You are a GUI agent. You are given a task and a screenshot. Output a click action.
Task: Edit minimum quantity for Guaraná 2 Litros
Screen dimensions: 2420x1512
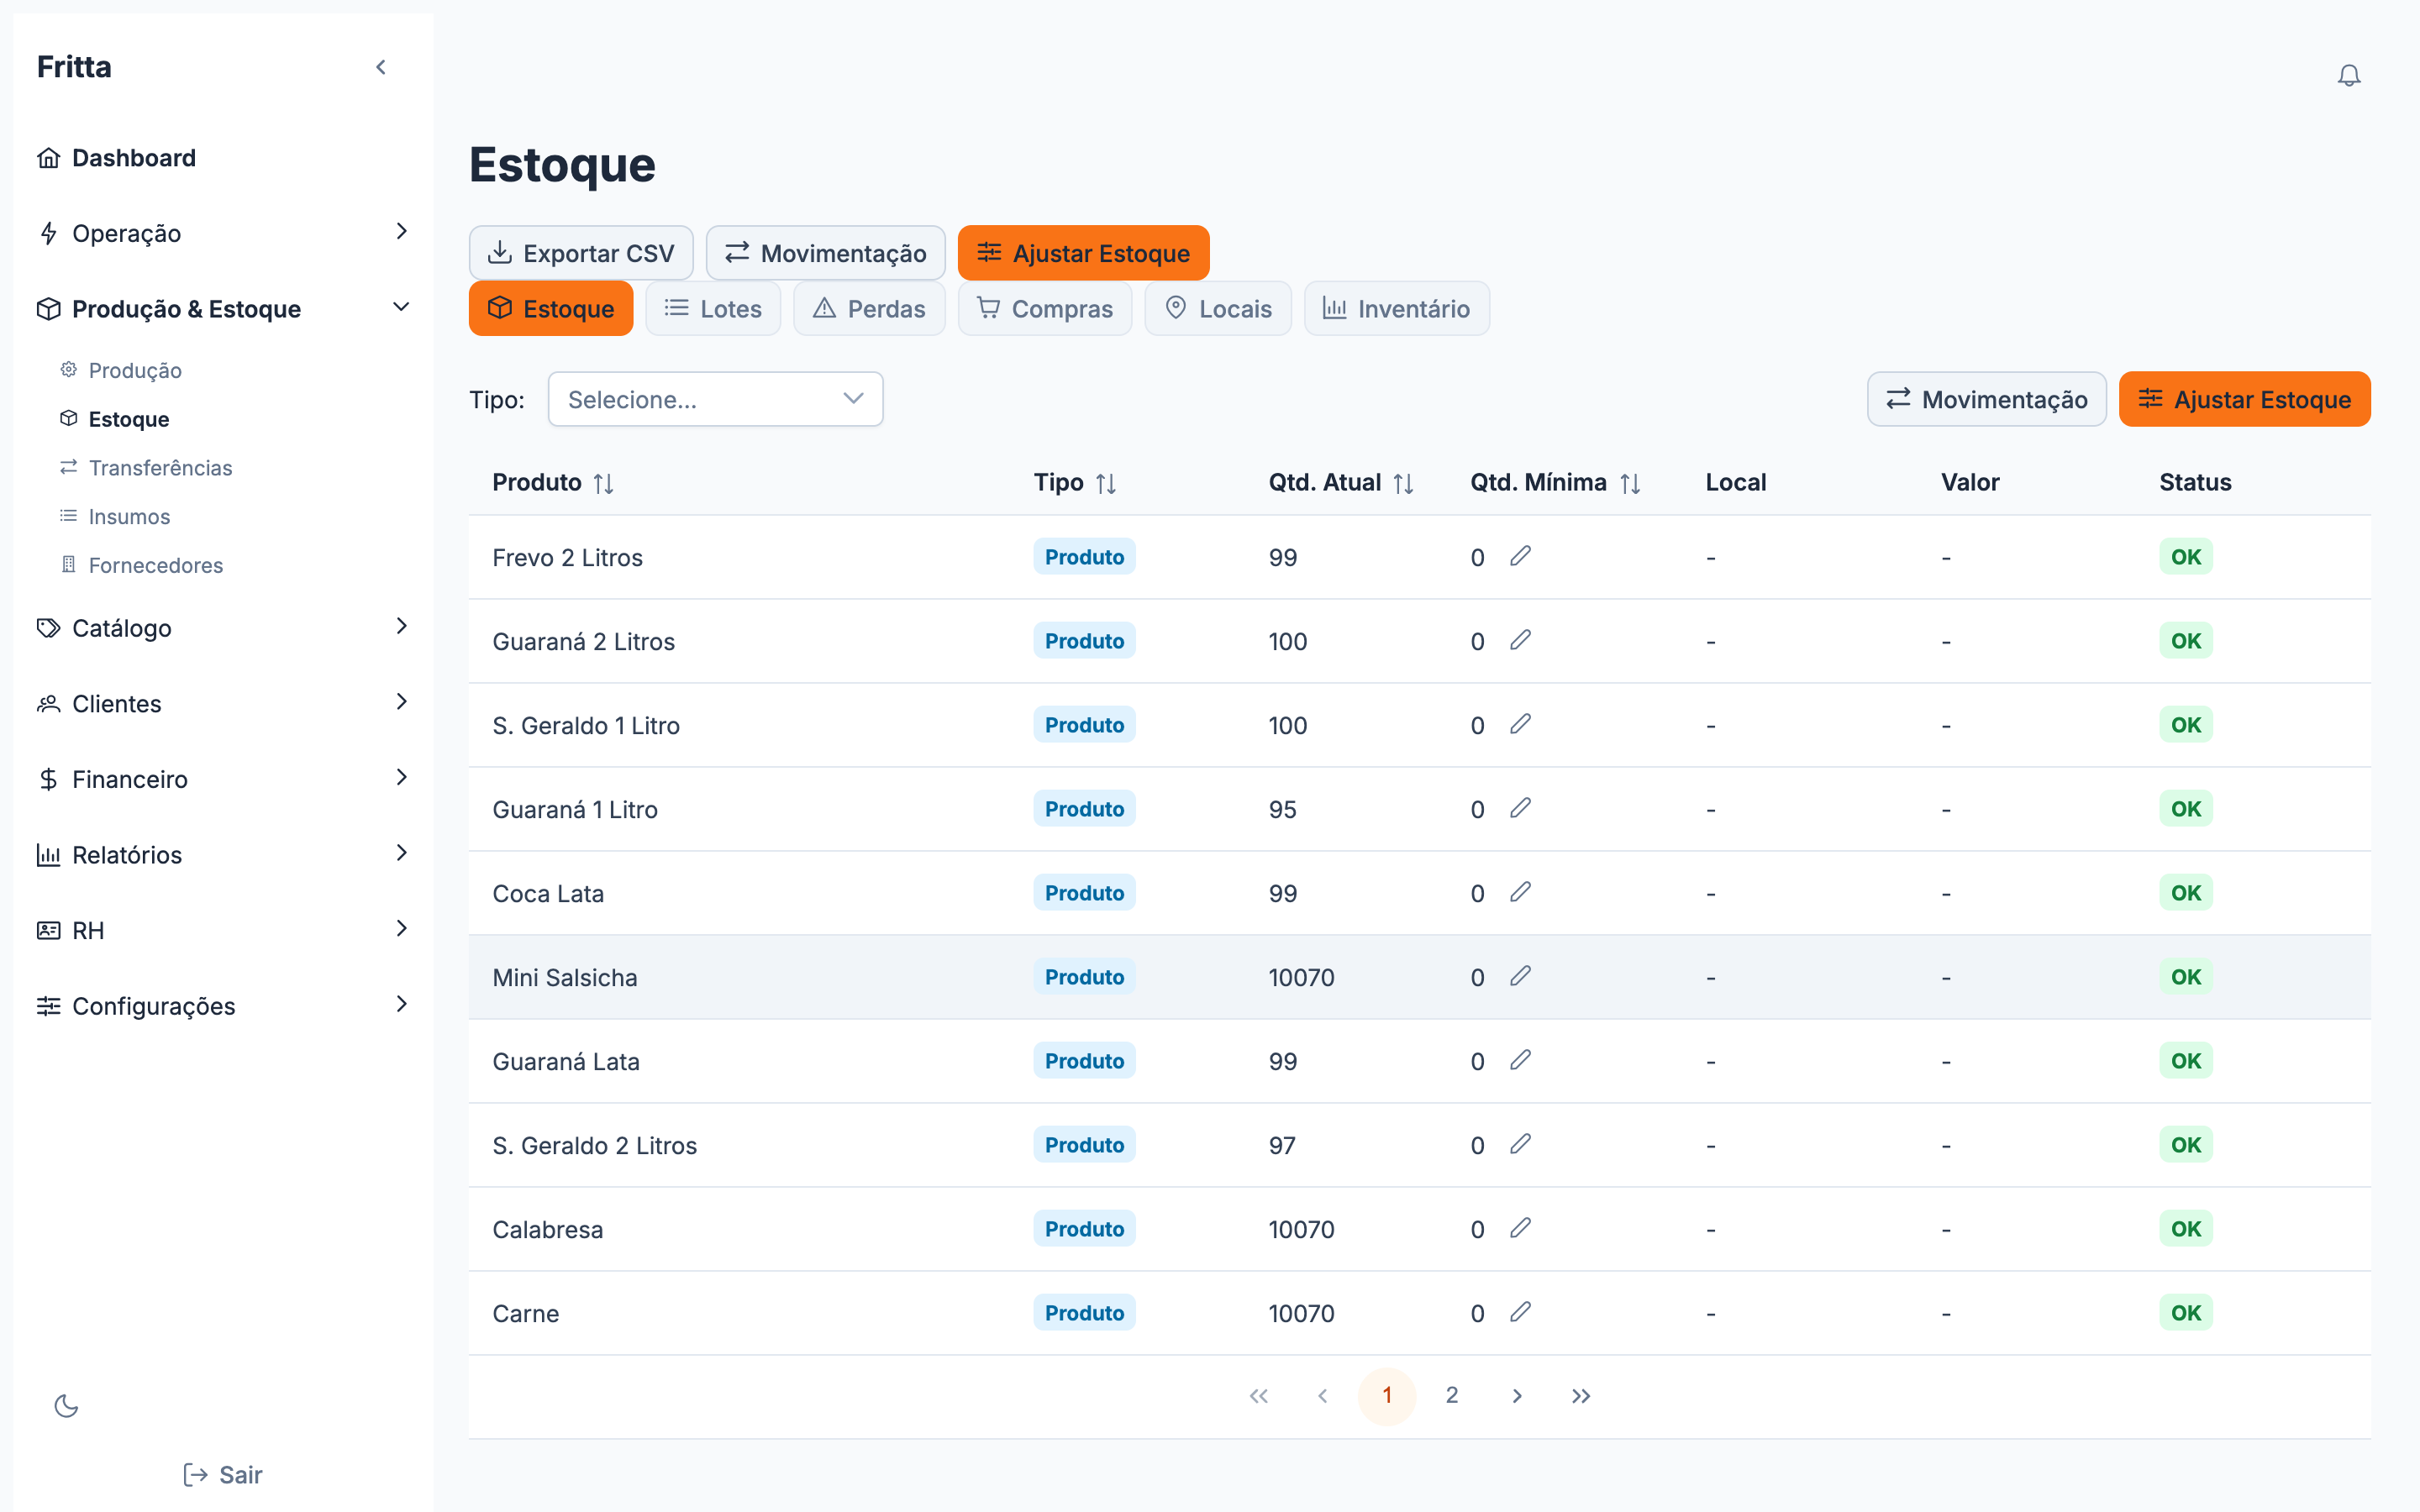[1520, 640]
